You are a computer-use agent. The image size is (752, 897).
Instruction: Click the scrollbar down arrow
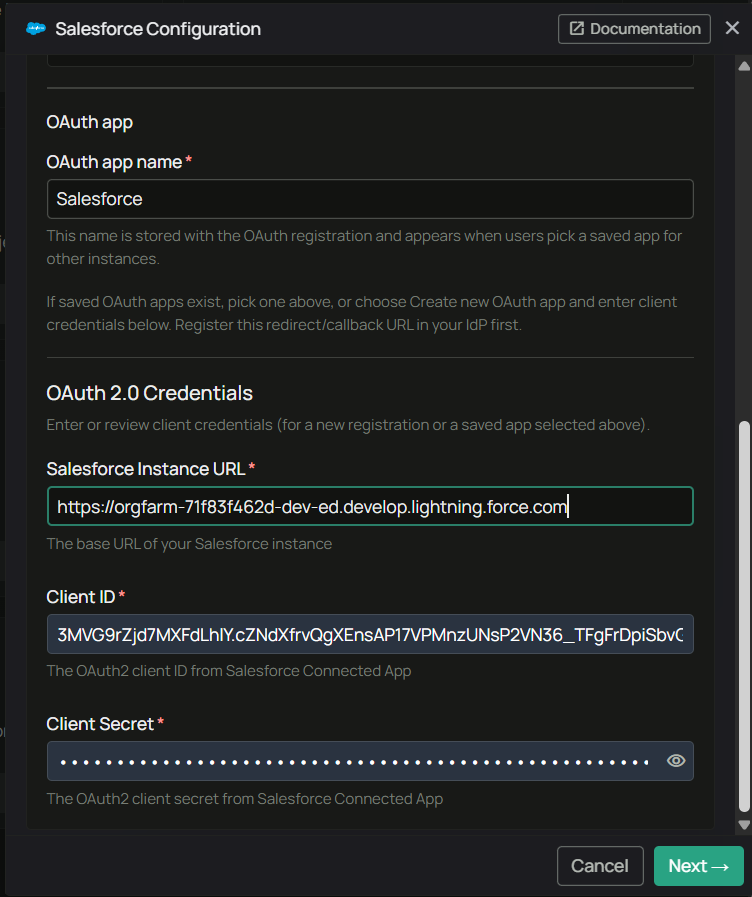coord(744,825)
